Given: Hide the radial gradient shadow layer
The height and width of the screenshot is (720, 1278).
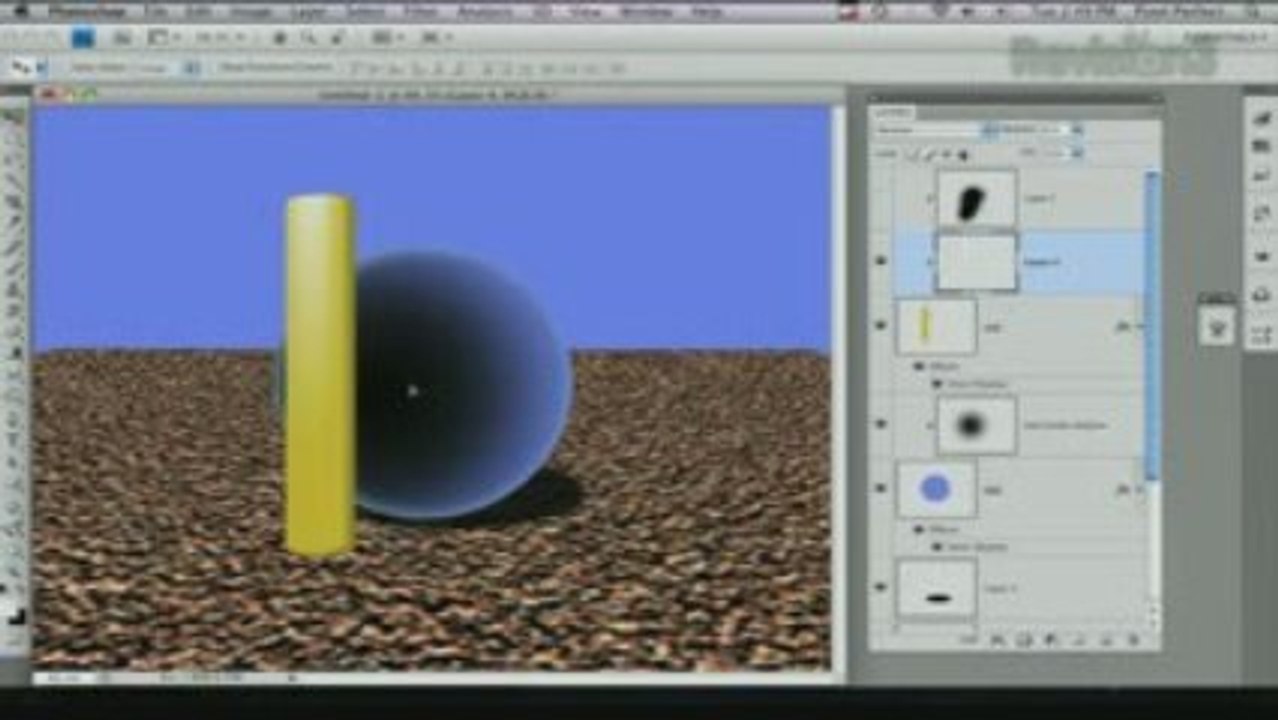Looking at the screenshot, I should (881, 424).
